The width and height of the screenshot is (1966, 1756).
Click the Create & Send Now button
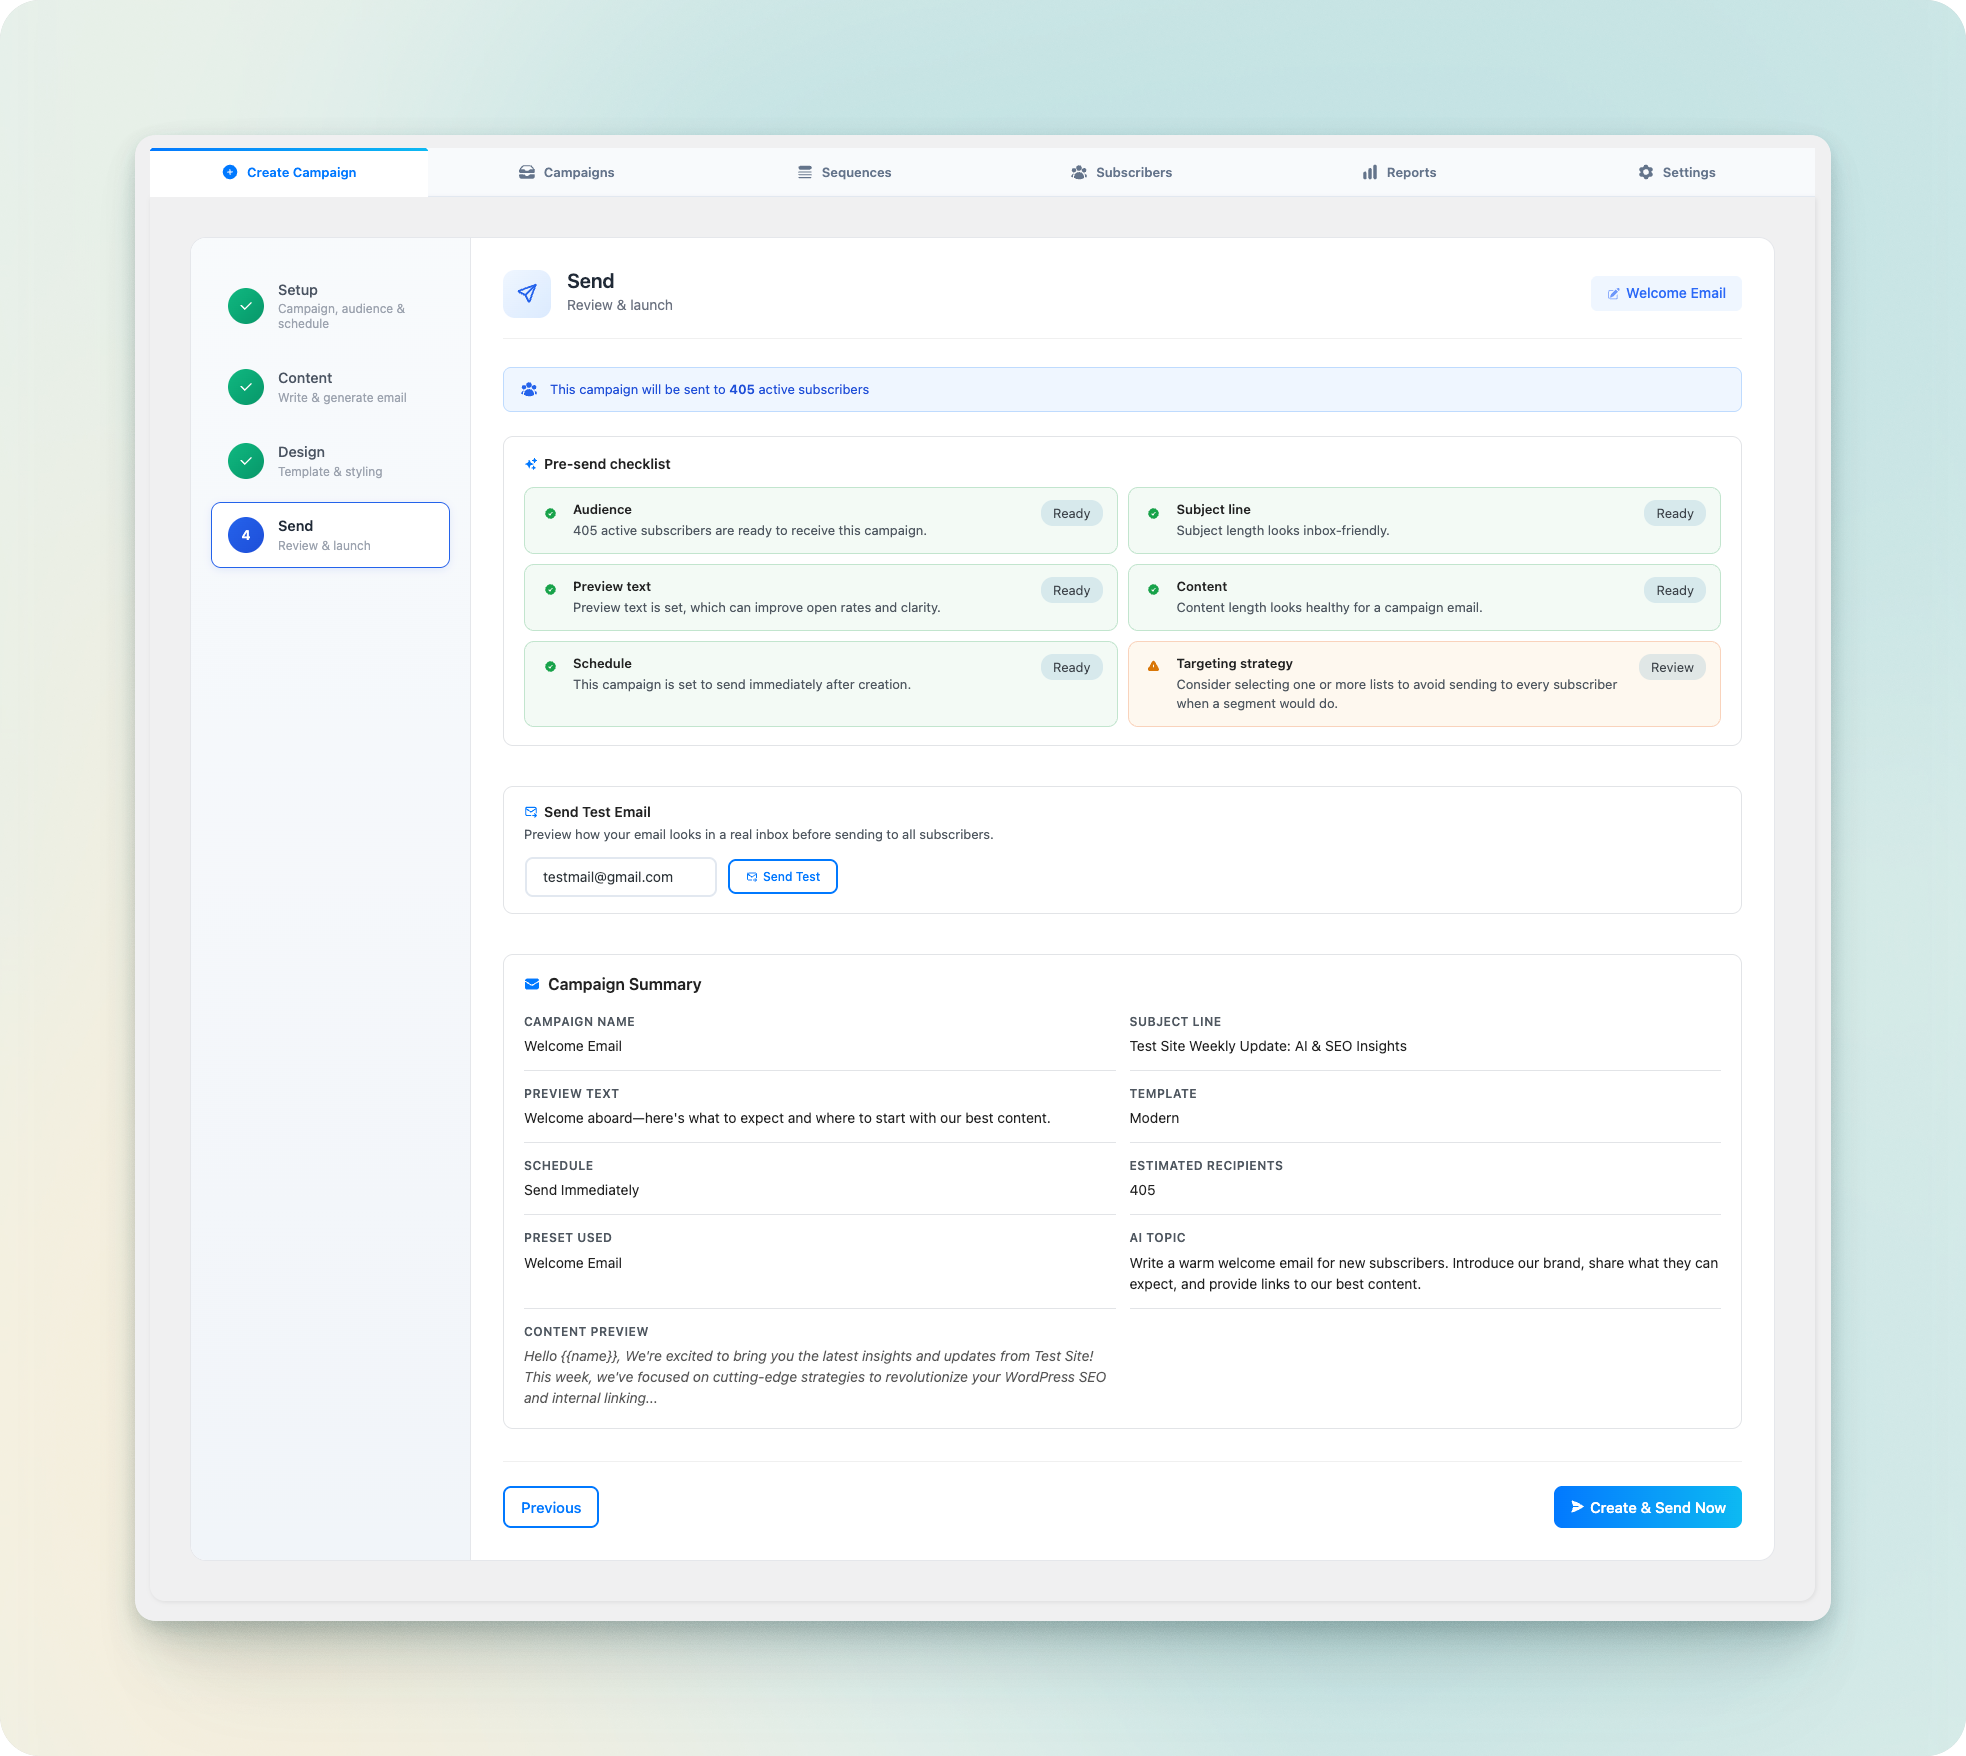pos(1647,1507)
